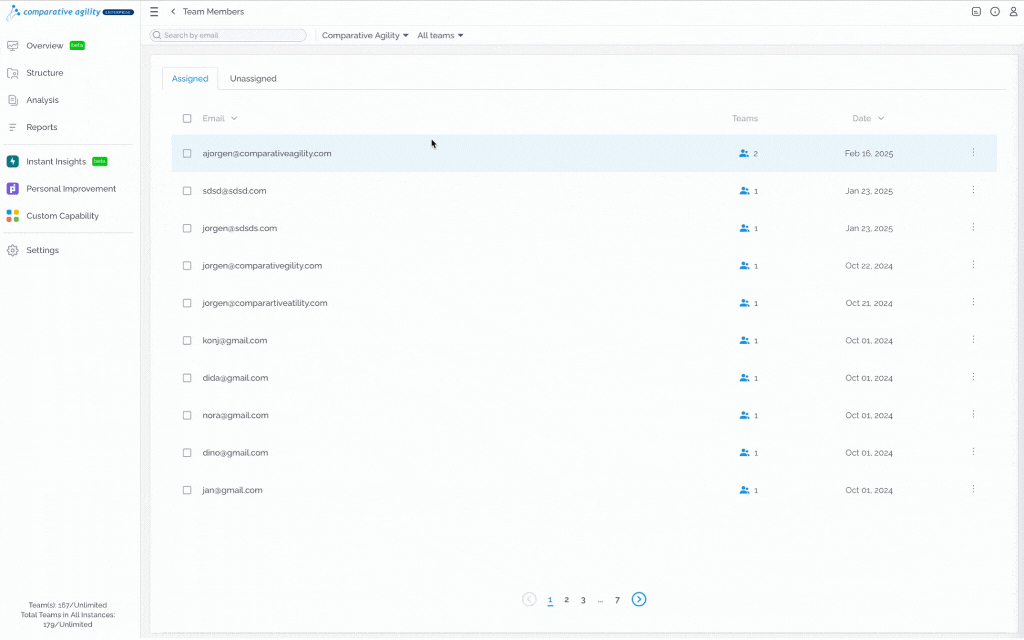
Task: Focus the Search by email field
Action: point(229,35)
